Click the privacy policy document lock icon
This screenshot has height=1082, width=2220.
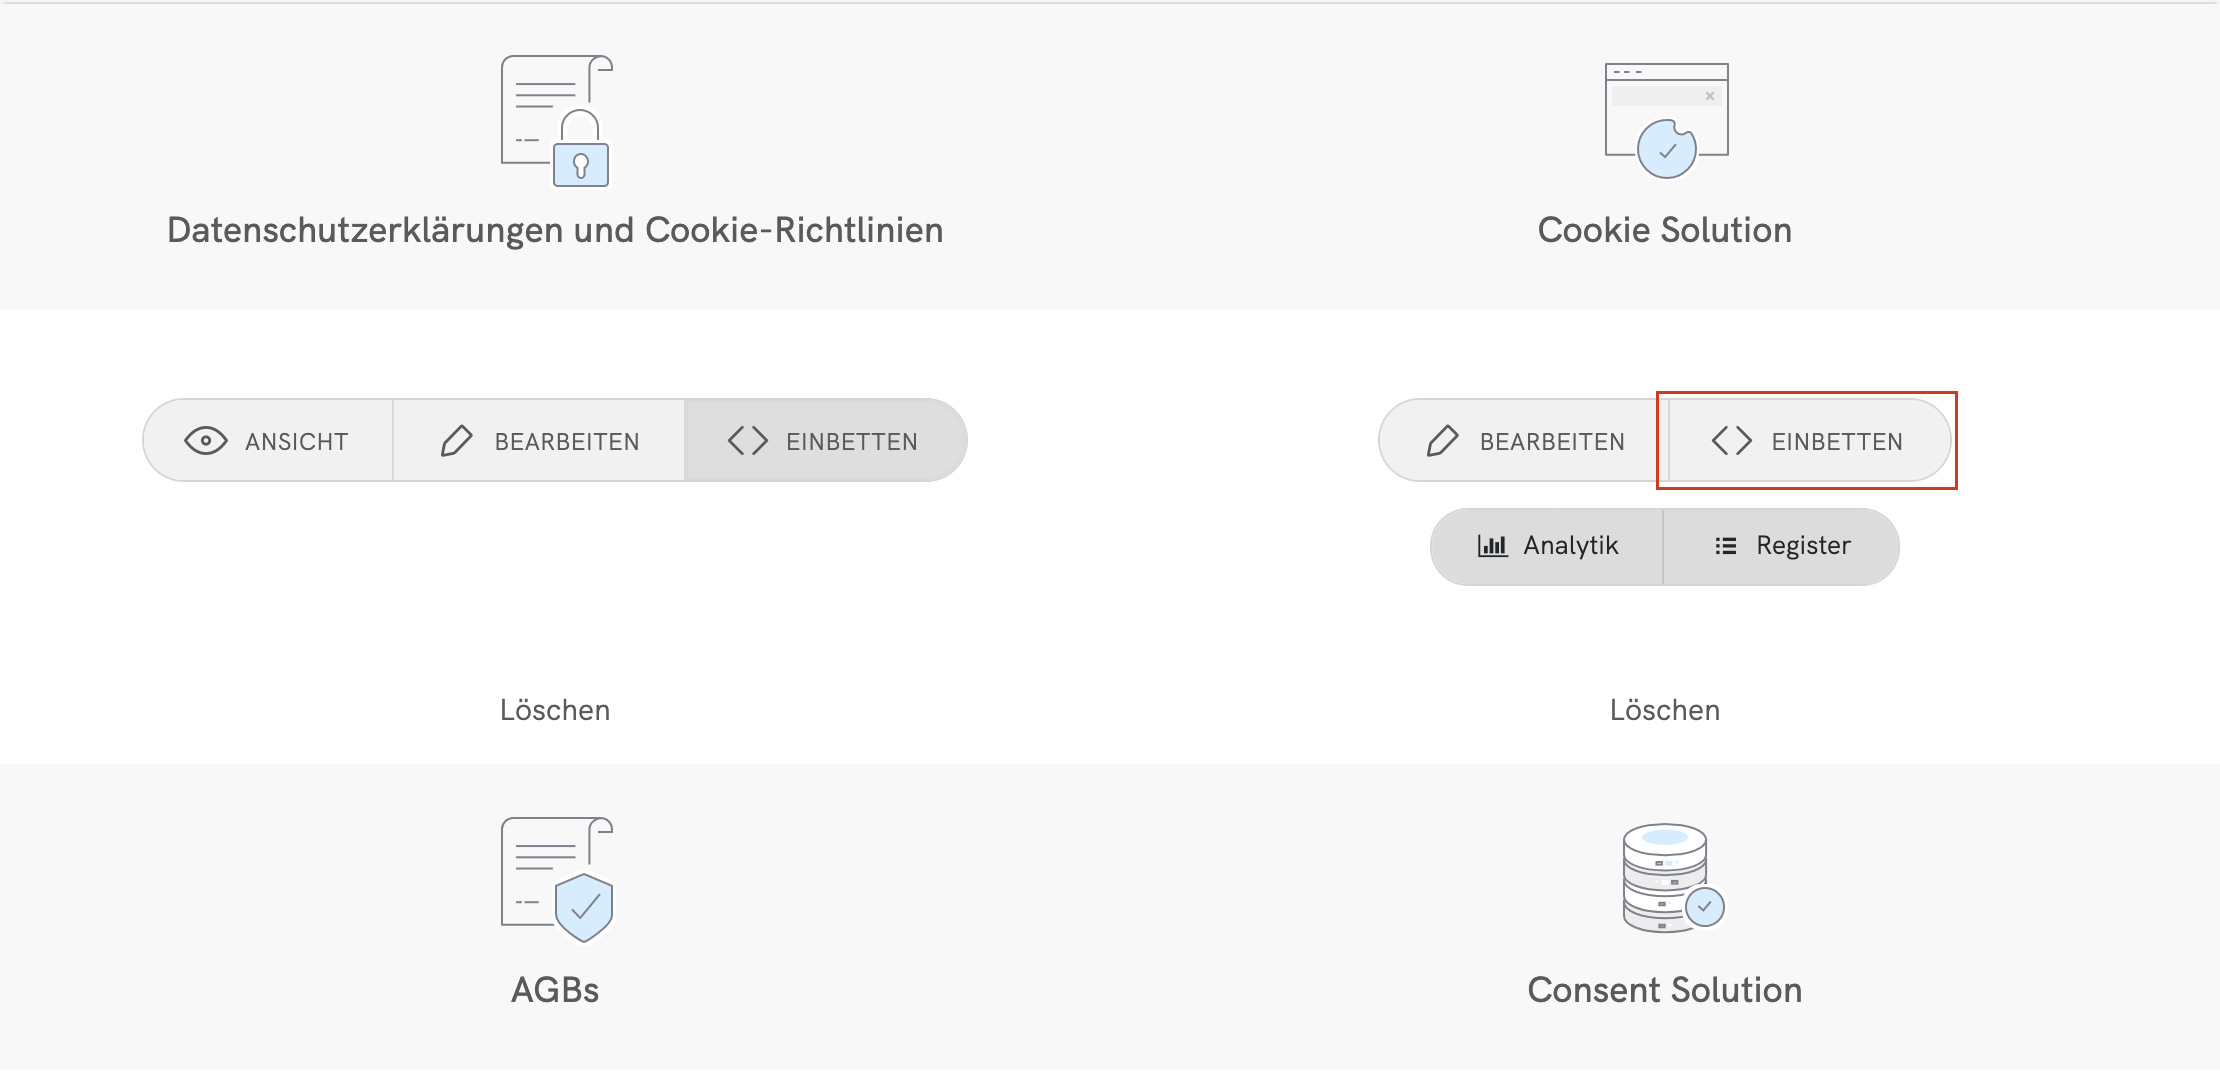coord(556,120)
